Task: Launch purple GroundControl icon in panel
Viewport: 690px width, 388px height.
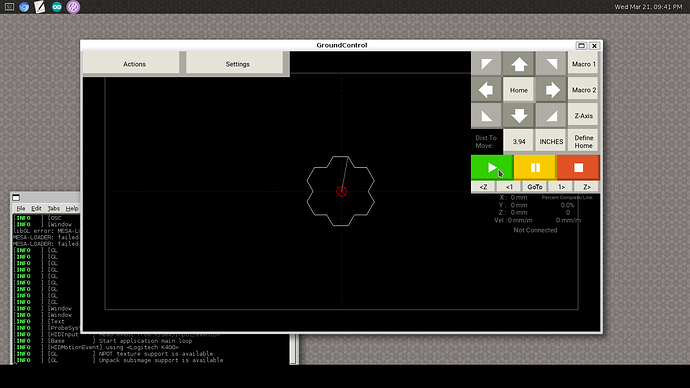Action: pos(73,7)
